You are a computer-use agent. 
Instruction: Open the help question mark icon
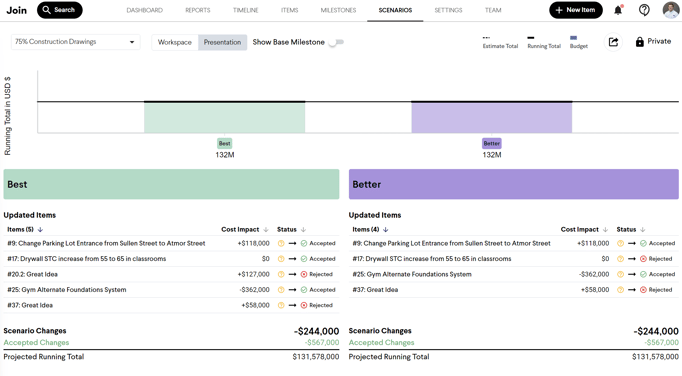pos(644,10)
